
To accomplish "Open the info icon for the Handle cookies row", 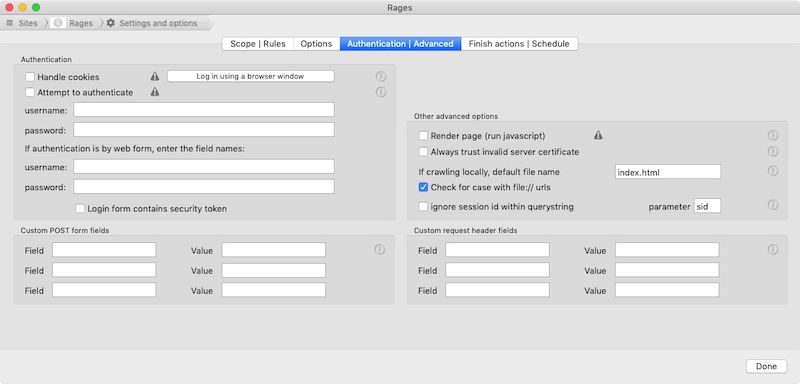I will pos(381,76).
